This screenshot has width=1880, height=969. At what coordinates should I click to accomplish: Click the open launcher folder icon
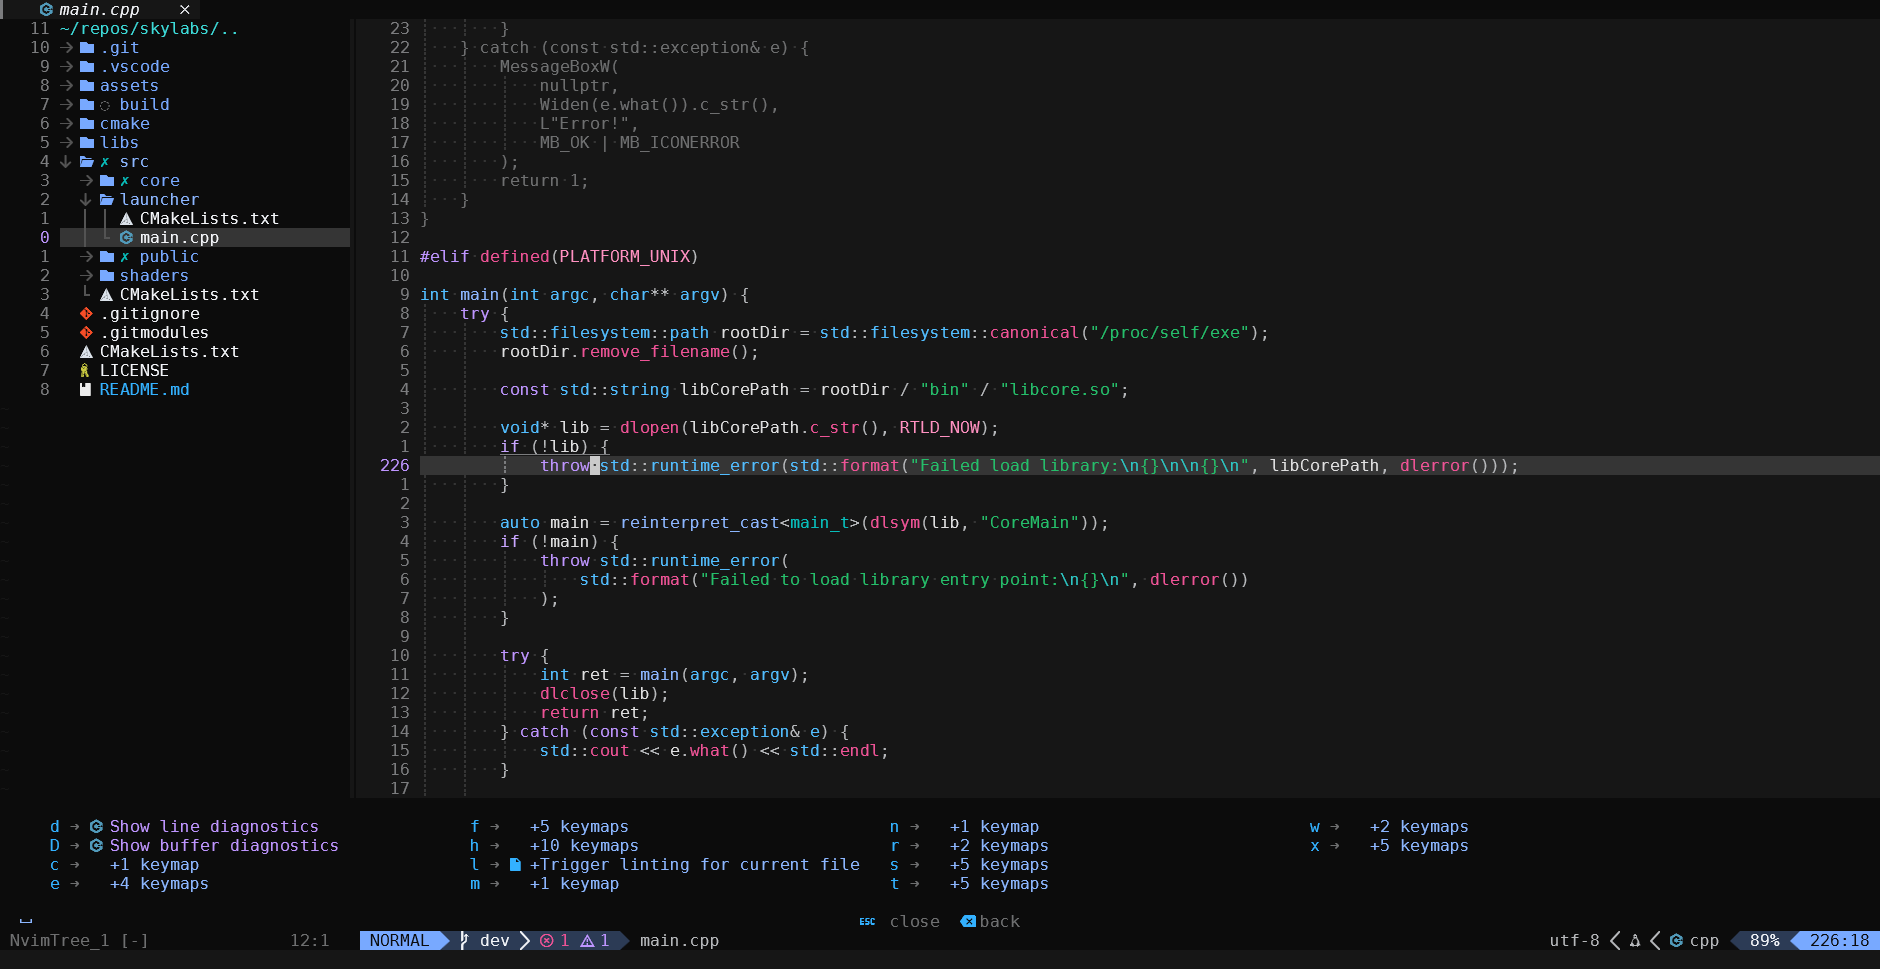point(107,200)
